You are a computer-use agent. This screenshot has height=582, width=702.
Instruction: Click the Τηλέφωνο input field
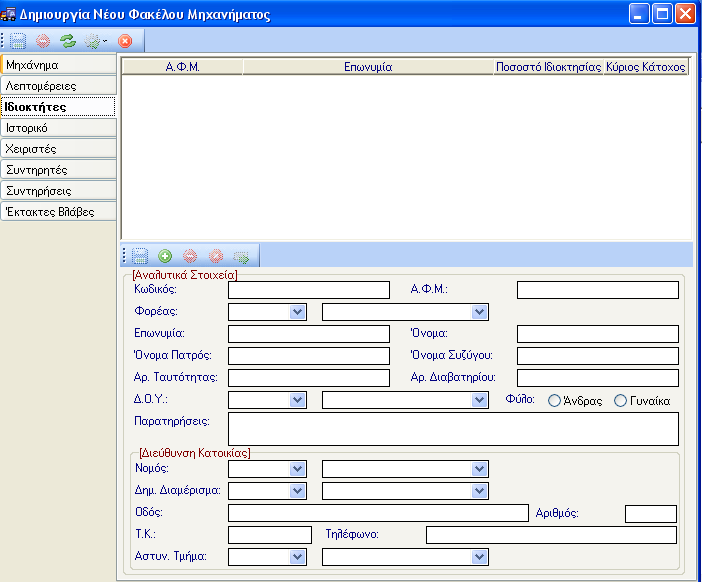pyautogui.click(x=551, y=535)
